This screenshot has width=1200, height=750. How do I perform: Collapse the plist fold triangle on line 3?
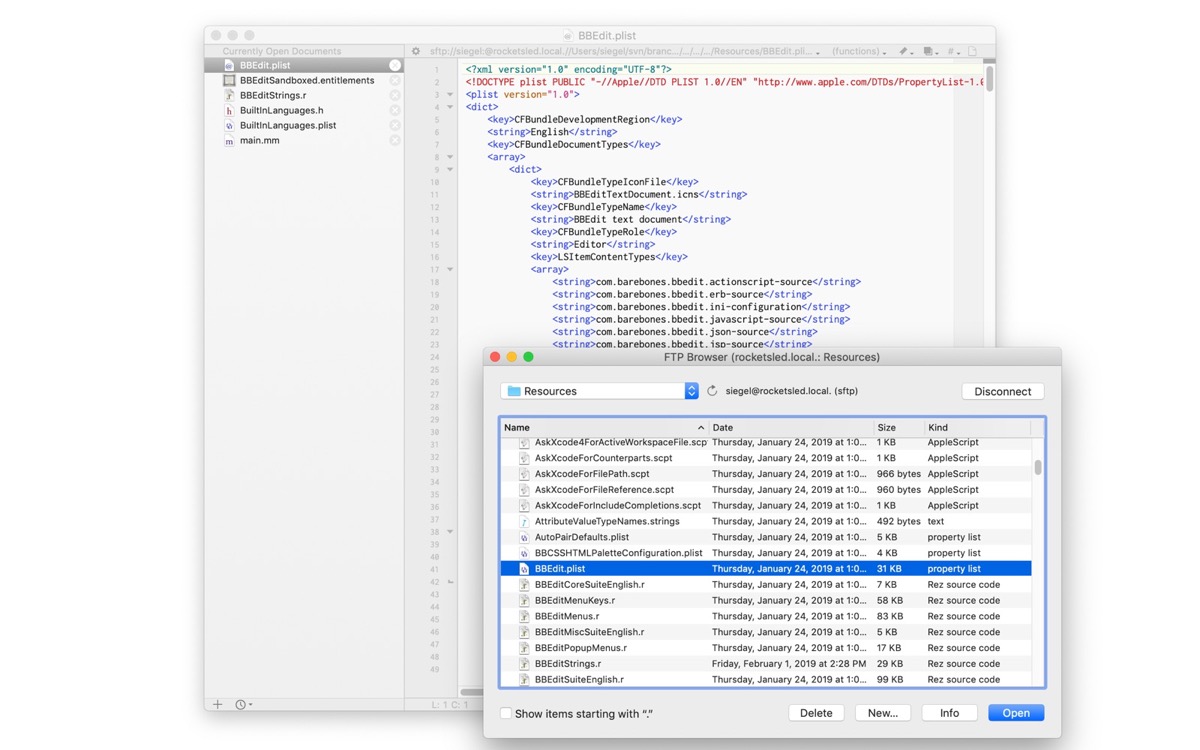tap(450, 95)
